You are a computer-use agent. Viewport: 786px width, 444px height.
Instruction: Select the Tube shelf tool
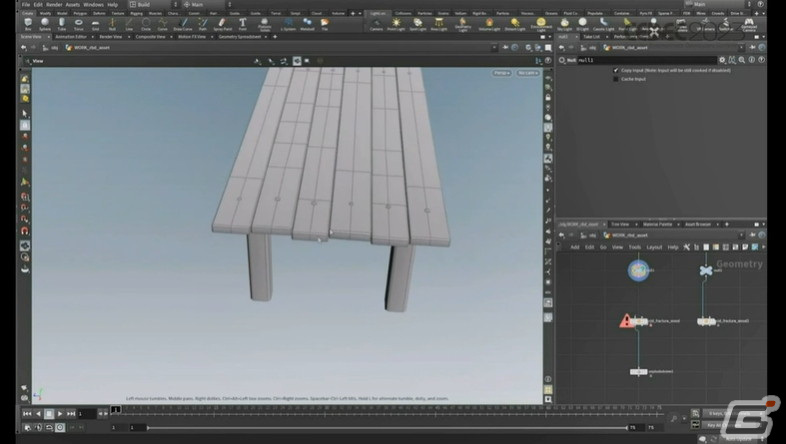[x=62, y=24]
